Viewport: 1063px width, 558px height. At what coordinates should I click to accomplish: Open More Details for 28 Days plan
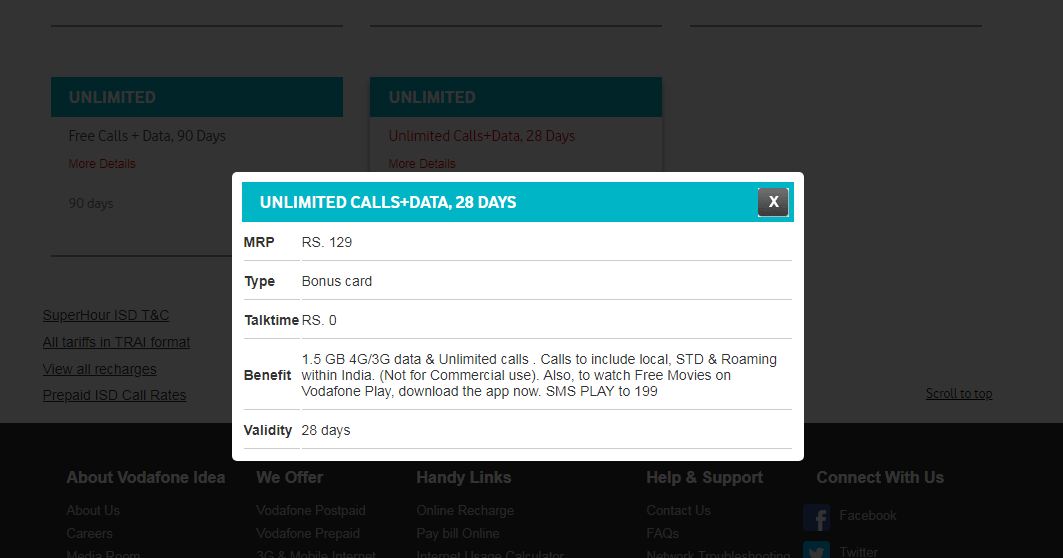(x=422, y=164)
